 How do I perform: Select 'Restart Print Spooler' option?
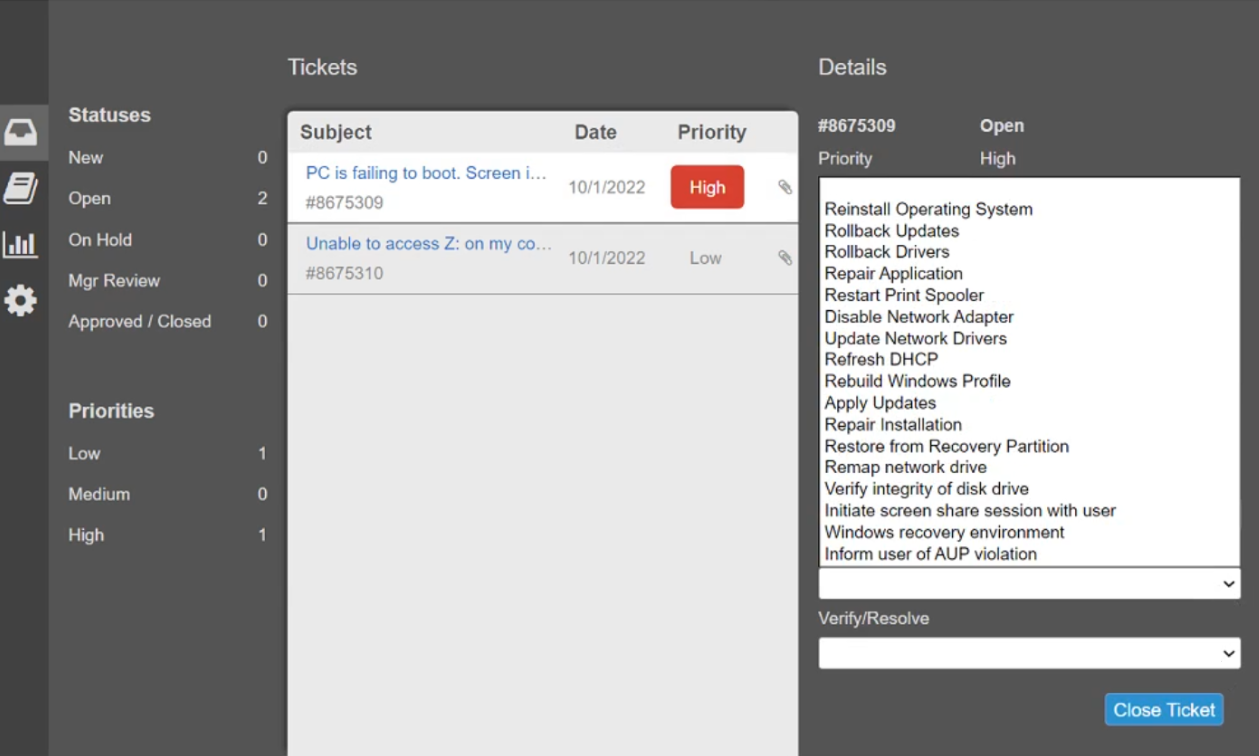pyautogui.click(x=1029, y=295)
